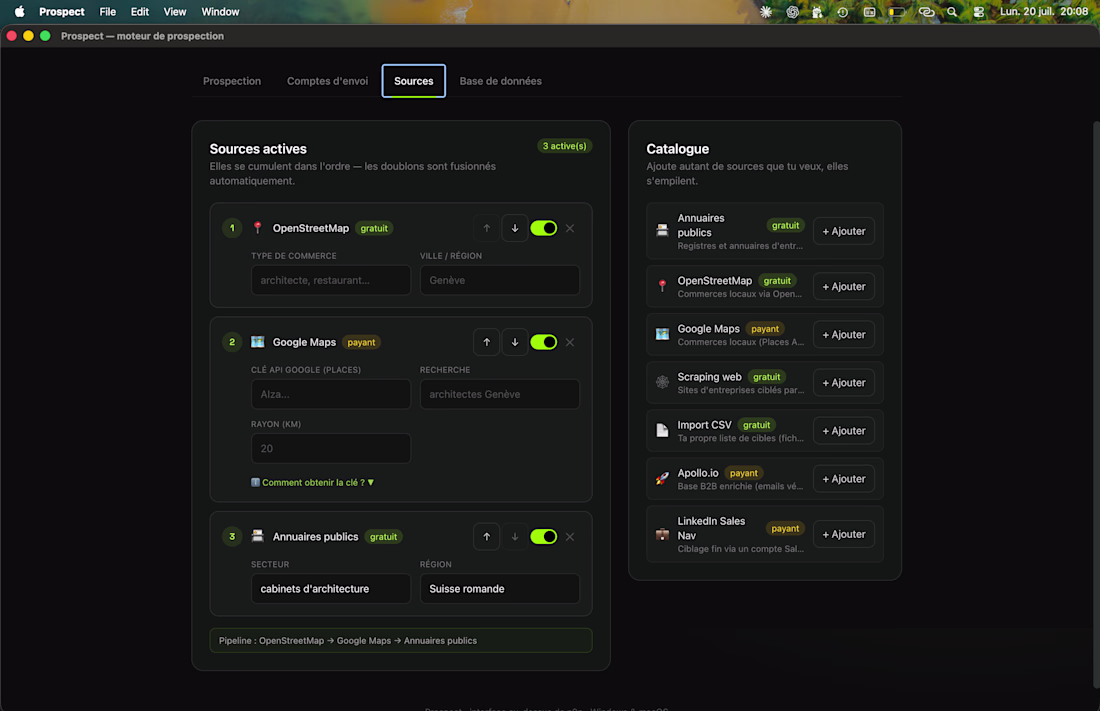Click the window scrollbar on the right
The width and height of the screenshot is (1100, 711).
[x=1096, y=404]
